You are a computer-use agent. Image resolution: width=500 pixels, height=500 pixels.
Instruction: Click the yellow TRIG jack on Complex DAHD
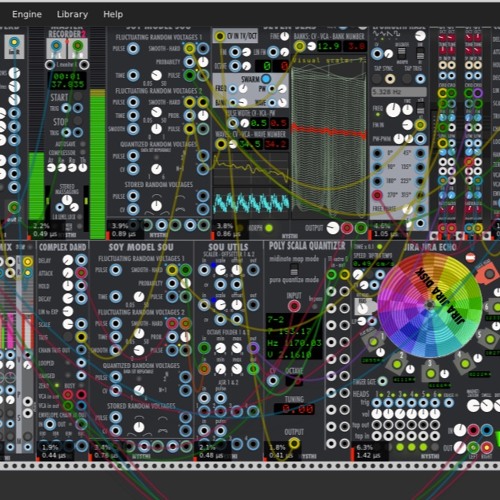[81, 337]
